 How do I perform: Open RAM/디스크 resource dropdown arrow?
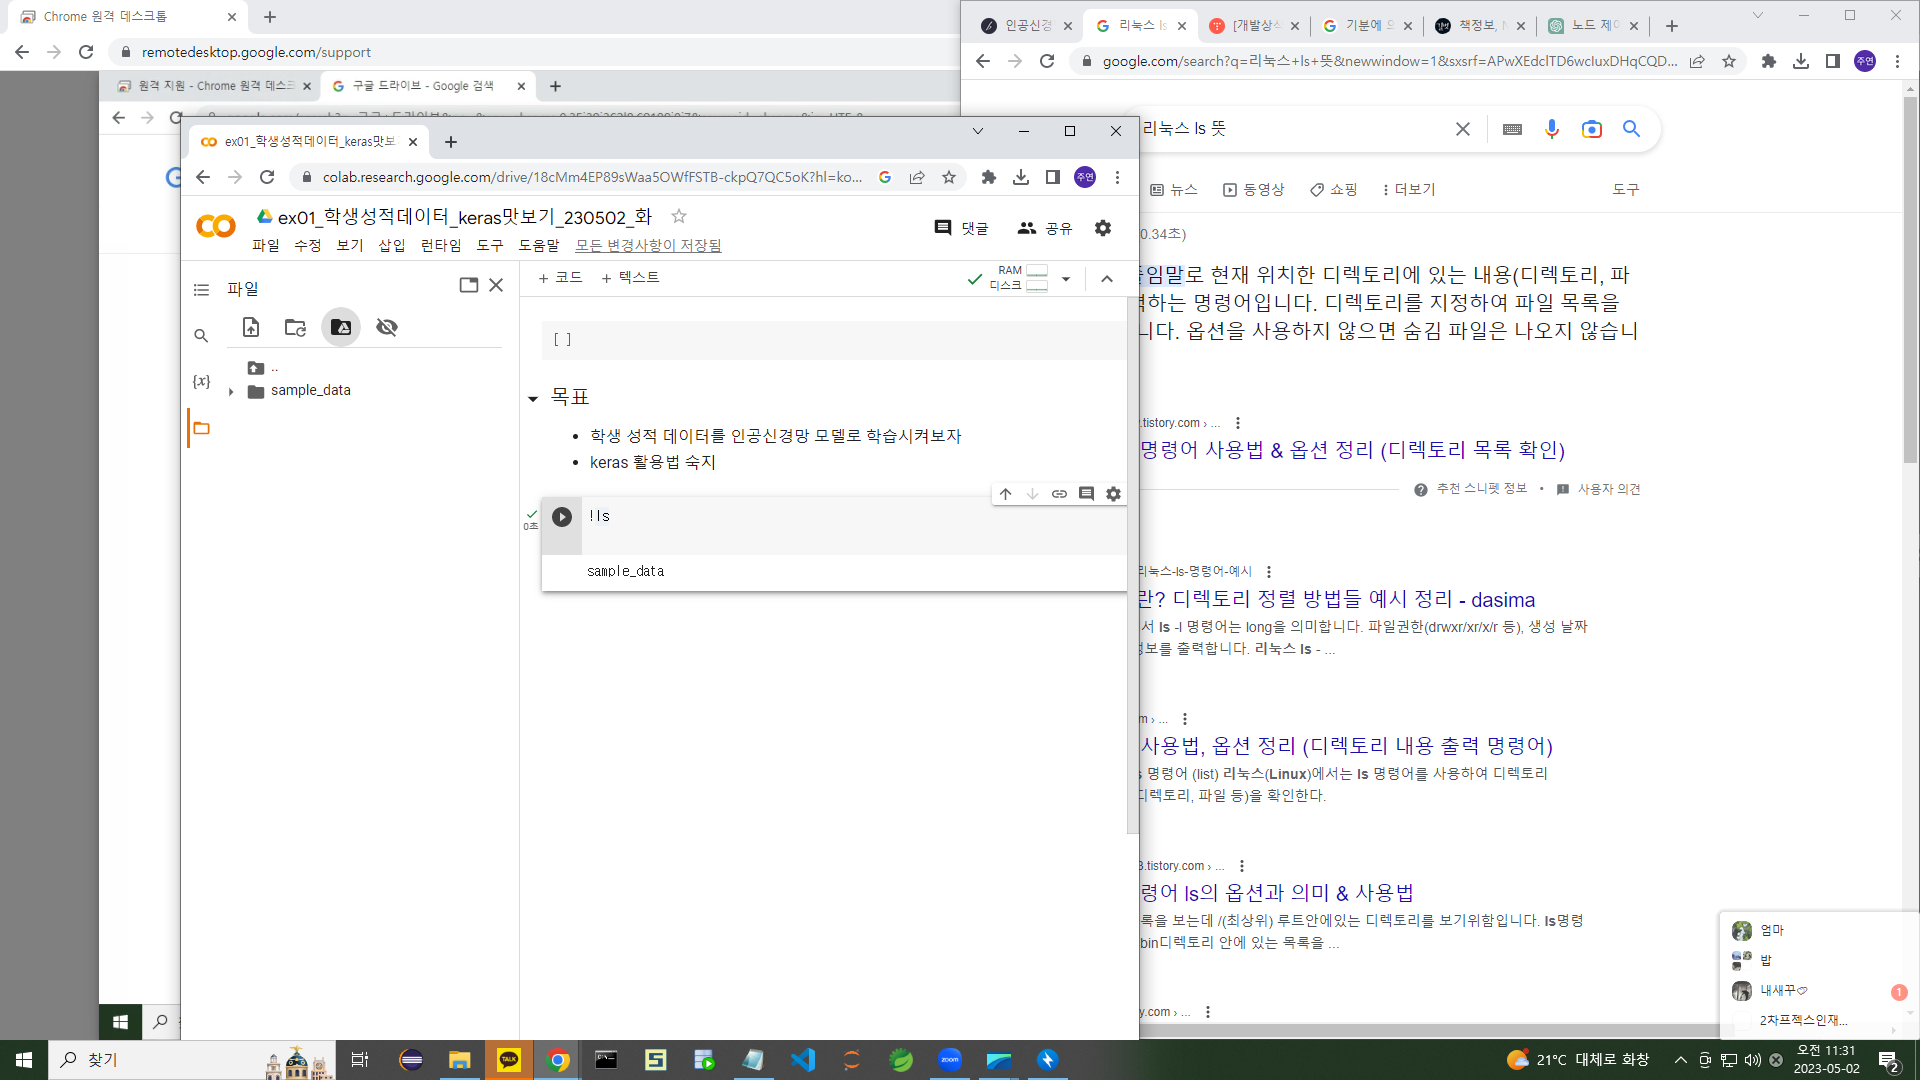(1066, 279)
